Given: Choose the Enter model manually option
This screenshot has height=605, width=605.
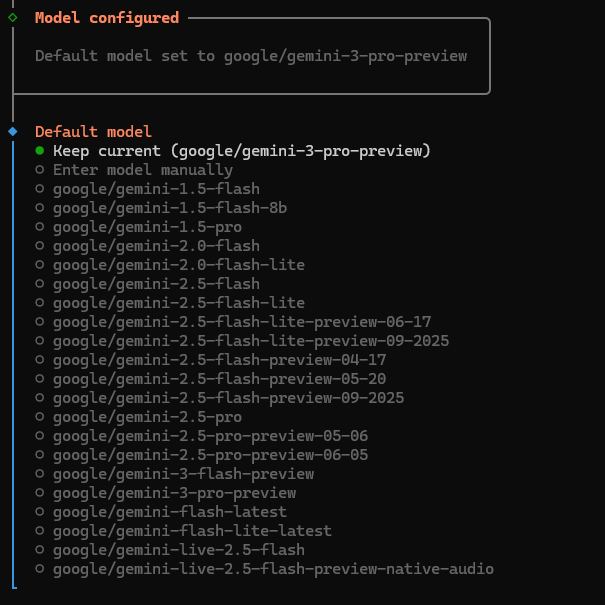Looking at the screenshot, I should [x=142, y=170].
